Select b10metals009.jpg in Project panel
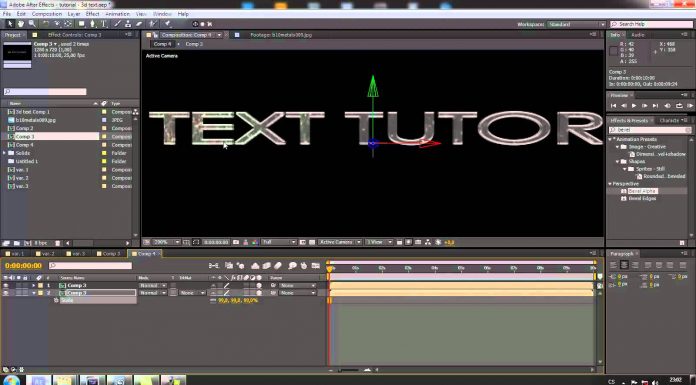 pos(36,120)
